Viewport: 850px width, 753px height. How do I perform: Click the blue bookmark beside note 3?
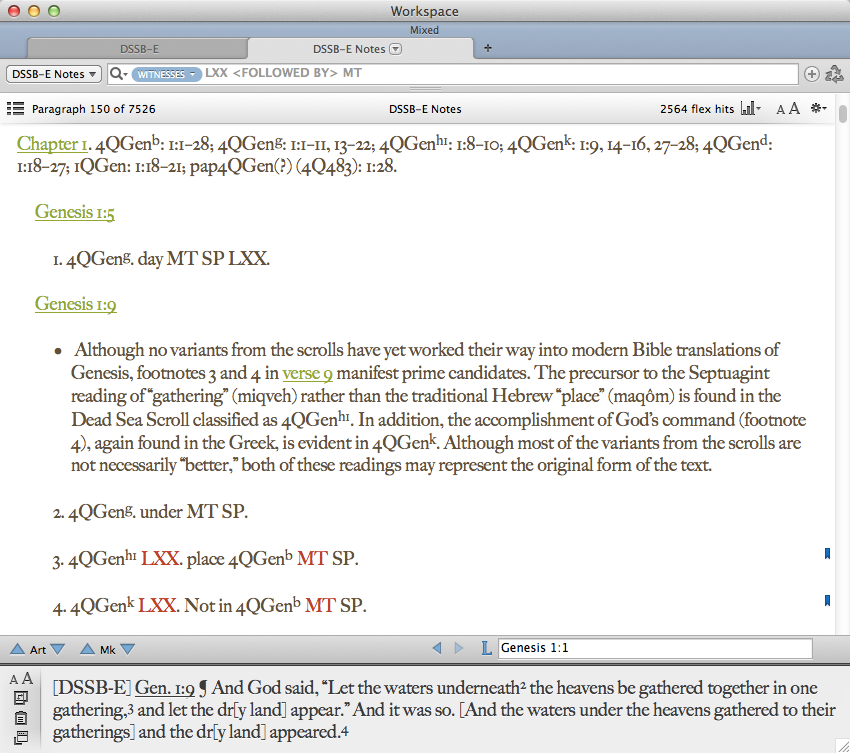(827, 553)
